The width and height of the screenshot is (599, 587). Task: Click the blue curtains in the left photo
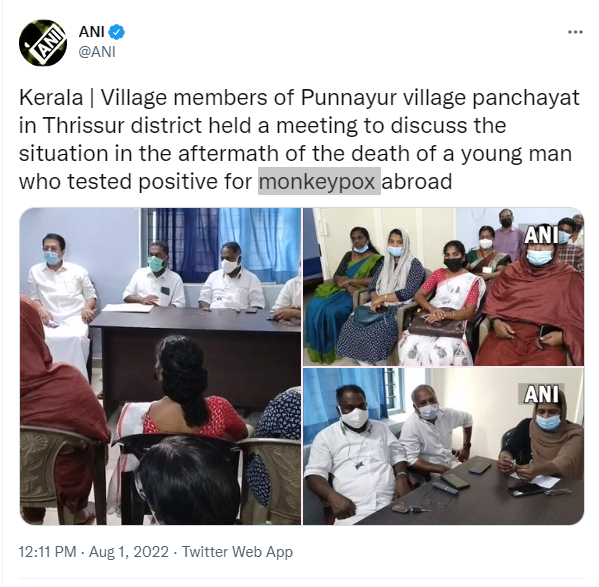[221, 243]
